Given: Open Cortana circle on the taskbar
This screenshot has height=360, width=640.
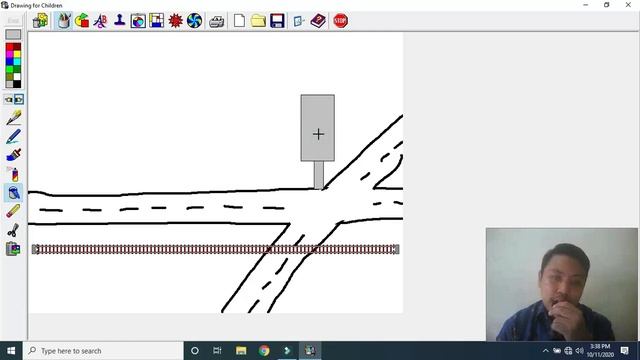Looking at the screenshot, I should [x=195, y=351].
